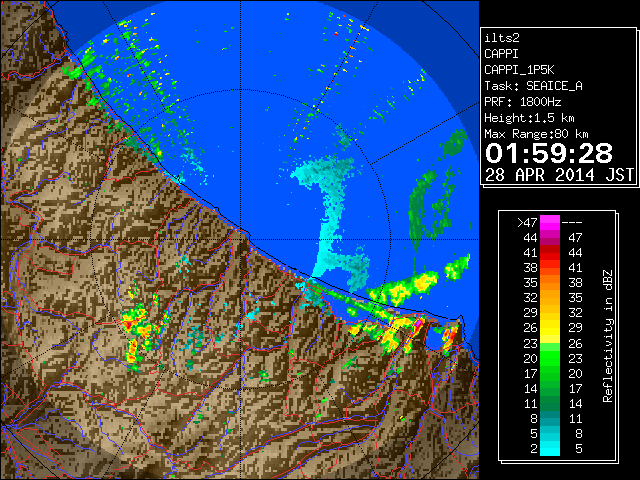Select the 'Max Range:80 km' text
The width and height of the screenshot is (640, 480).
(x=536, y=134)
